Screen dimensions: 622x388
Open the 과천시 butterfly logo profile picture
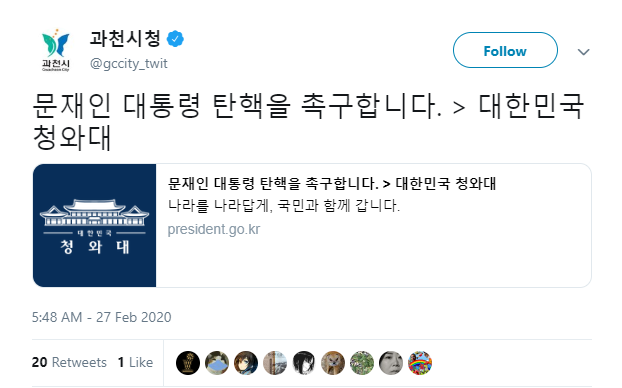pos(56,50)
